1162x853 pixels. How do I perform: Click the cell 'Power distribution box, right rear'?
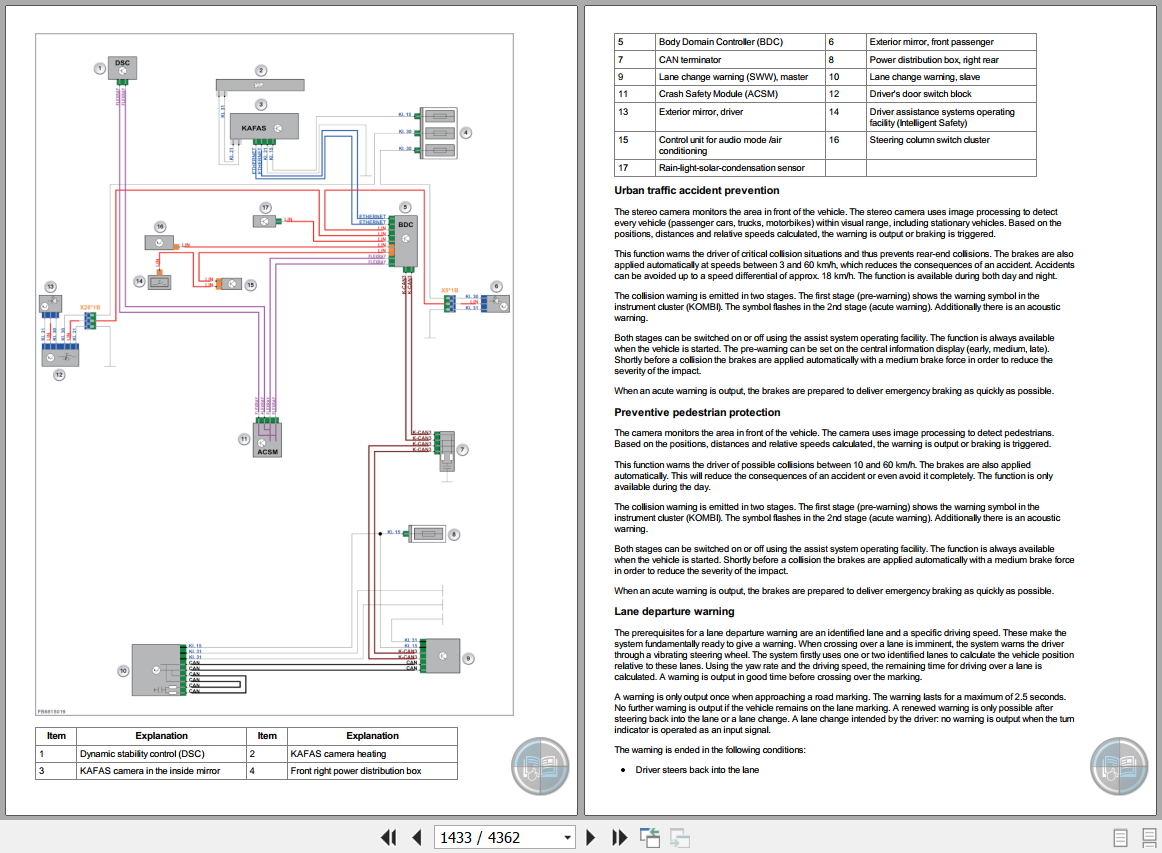(951, 60)
